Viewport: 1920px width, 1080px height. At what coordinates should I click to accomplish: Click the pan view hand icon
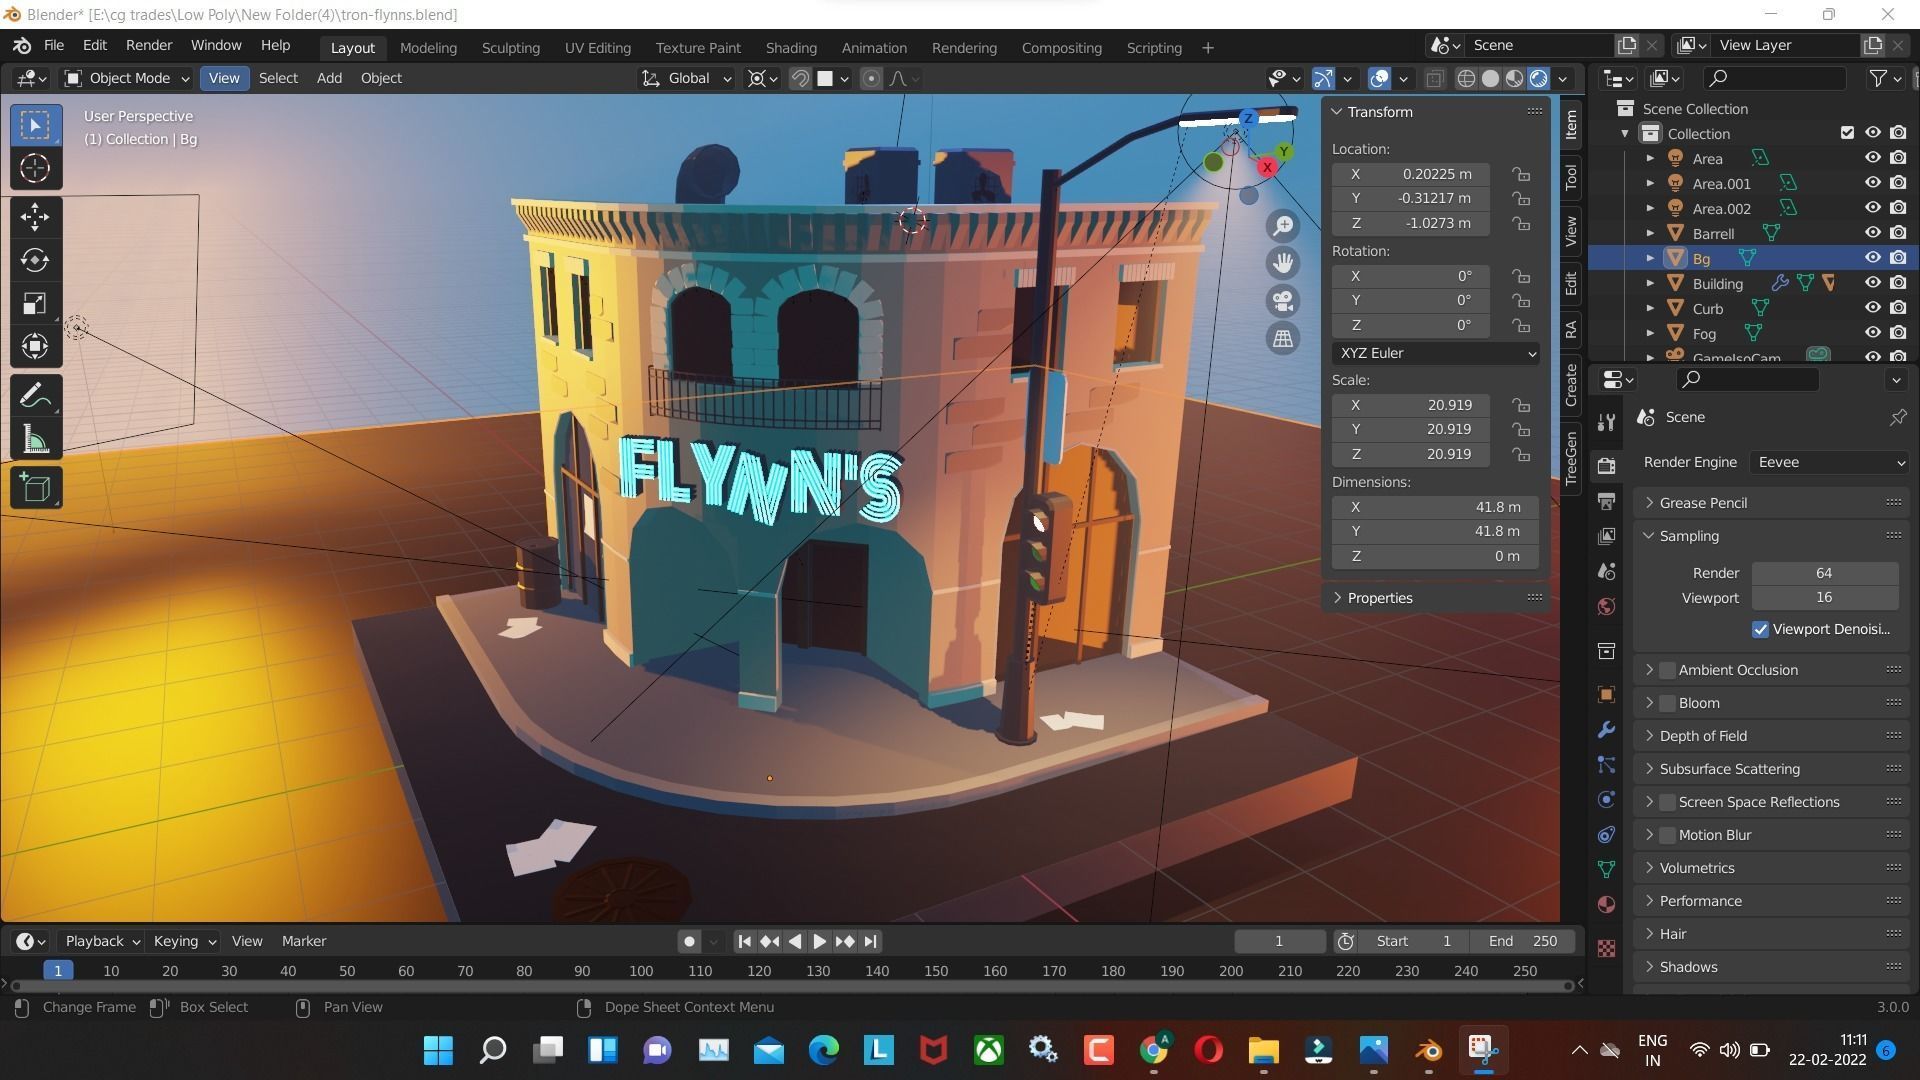(x=1283, y=263)
